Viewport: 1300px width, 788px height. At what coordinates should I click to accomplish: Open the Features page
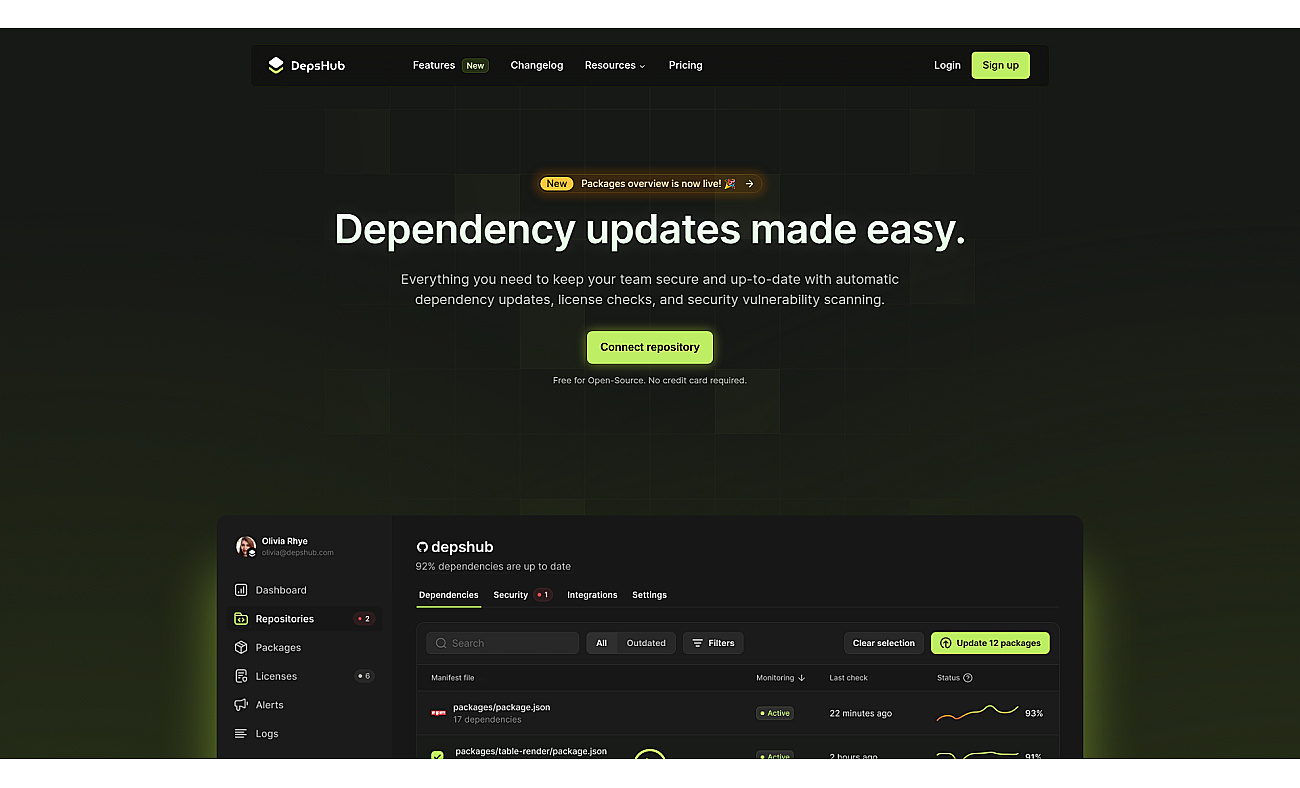(x=434, y=65)
